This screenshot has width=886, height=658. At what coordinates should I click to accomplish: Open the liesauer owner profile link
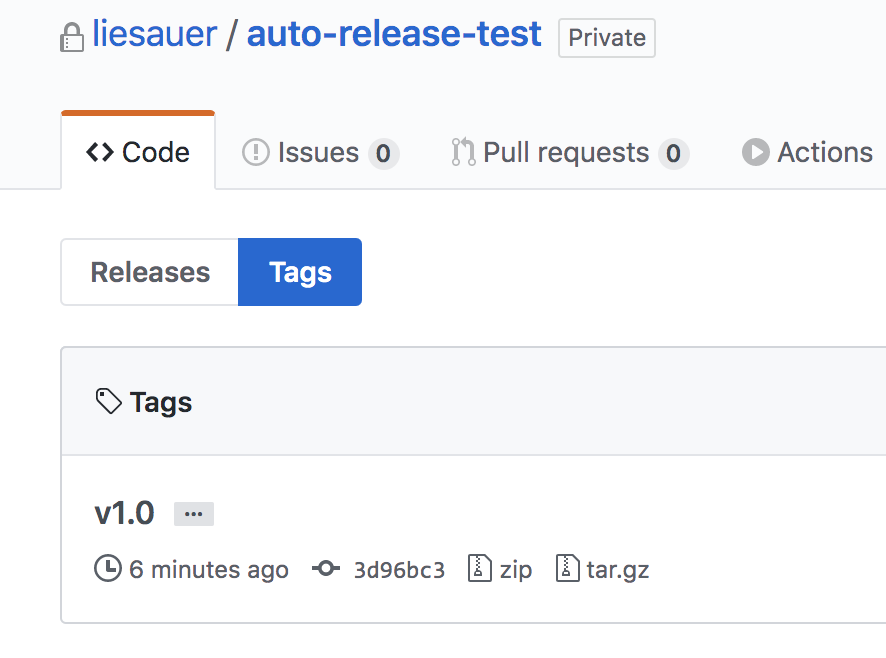pos(154,34)
